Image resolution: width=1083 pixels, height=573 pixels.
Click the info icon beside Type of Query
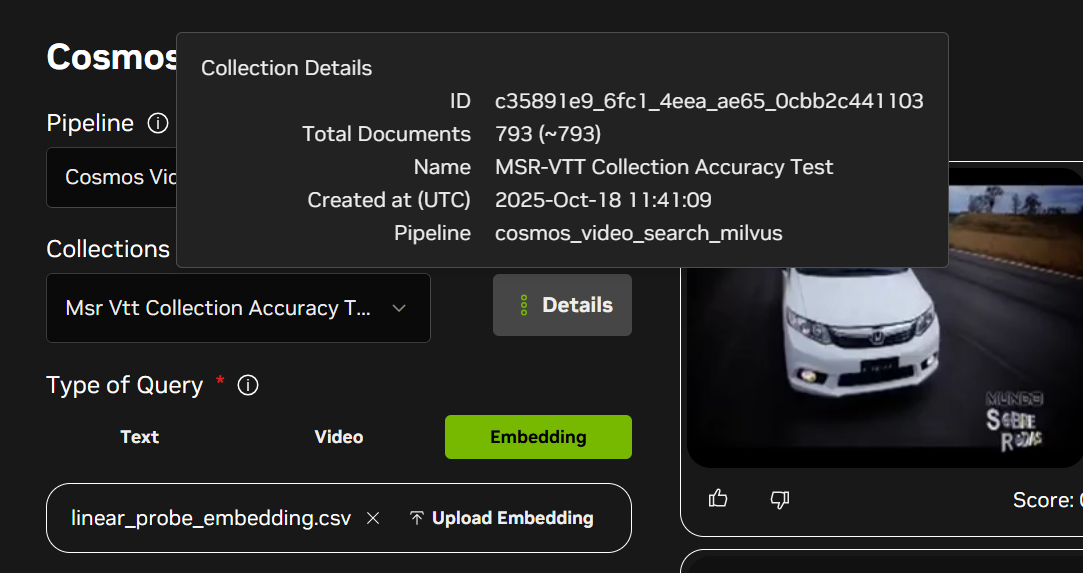pos(248,385)
